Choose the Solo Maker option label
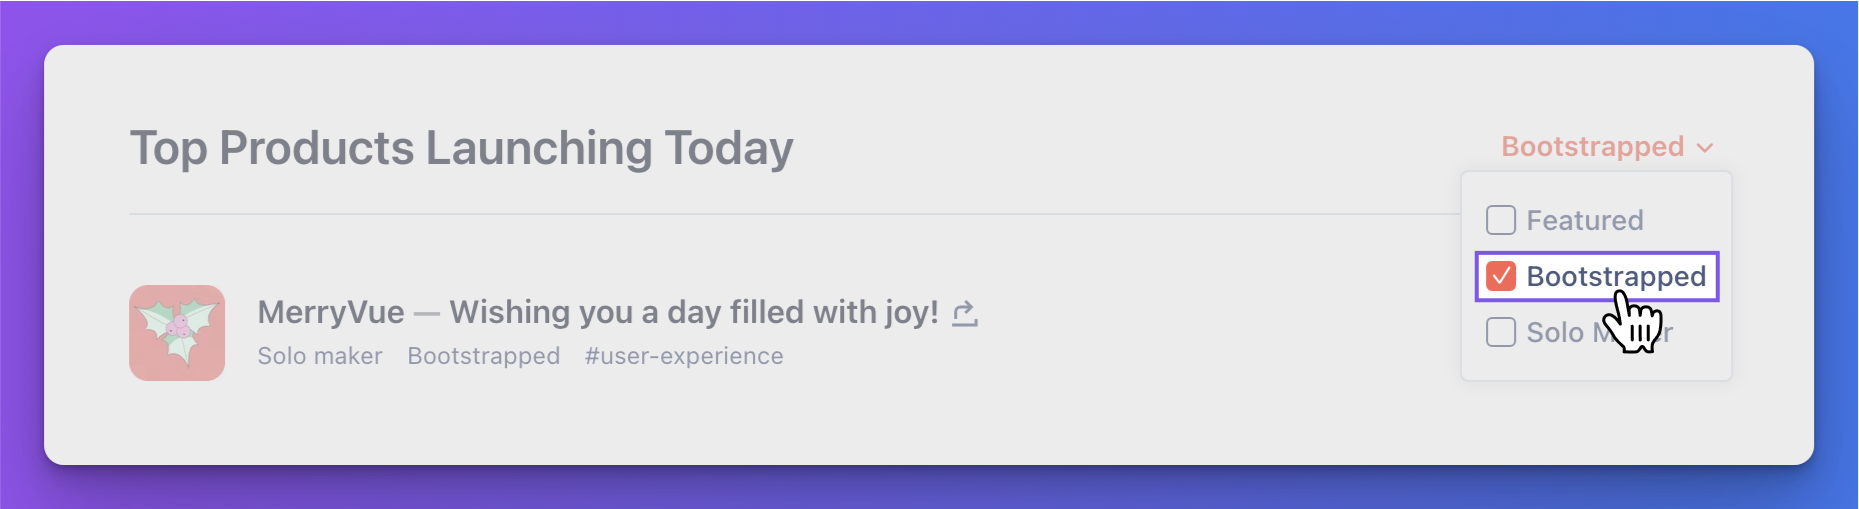 pos(1599,332)
